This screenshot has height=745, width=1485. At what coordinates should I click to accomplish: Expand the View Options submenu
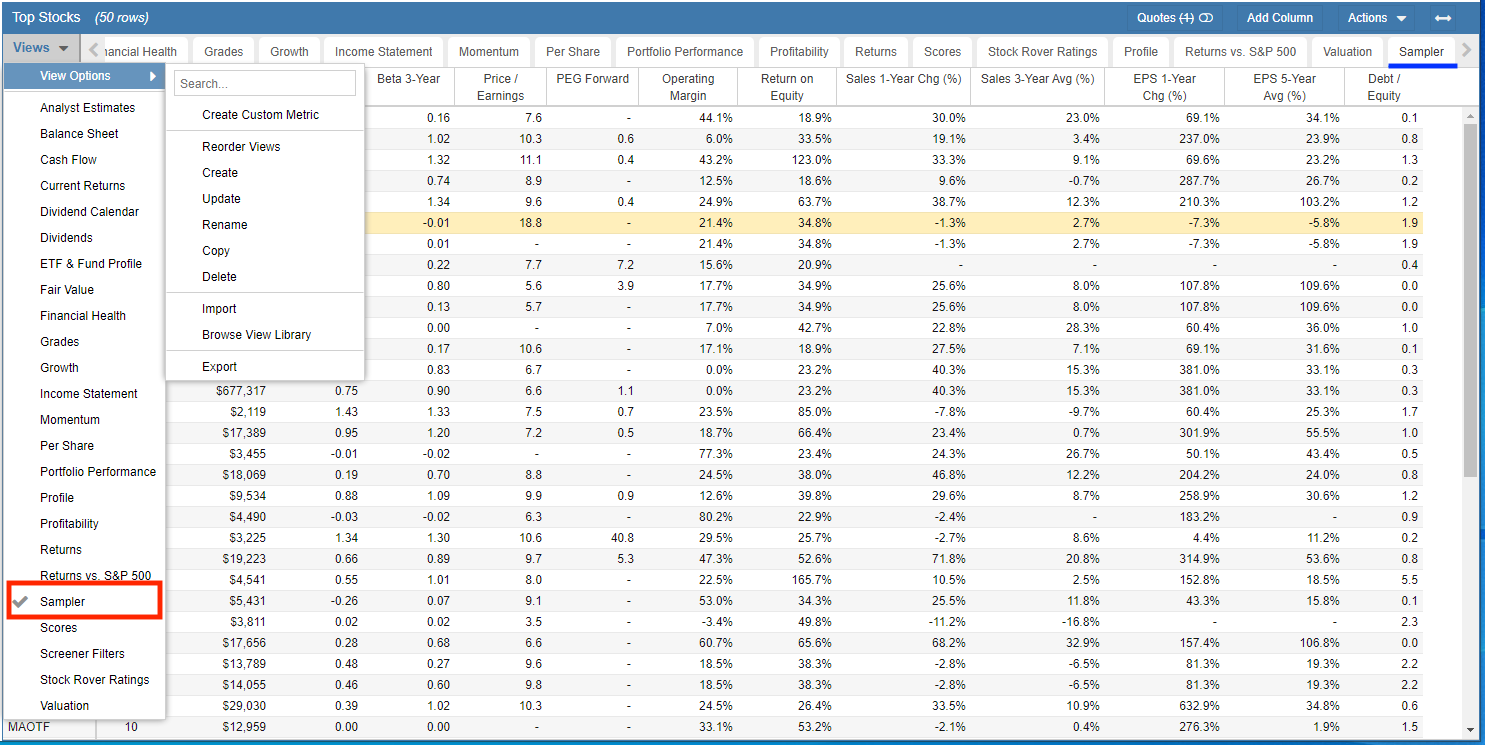pos(85,76)
